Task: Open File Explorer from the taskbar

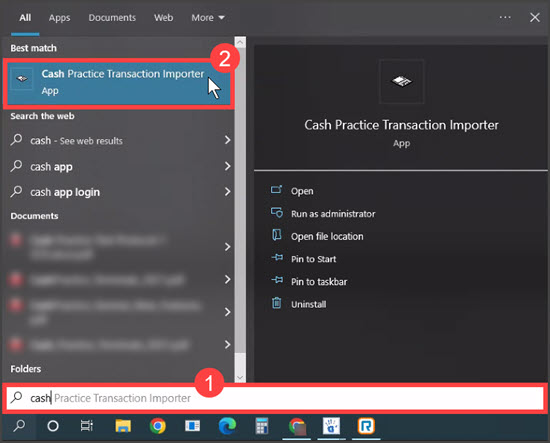Action: pos(123,426)
